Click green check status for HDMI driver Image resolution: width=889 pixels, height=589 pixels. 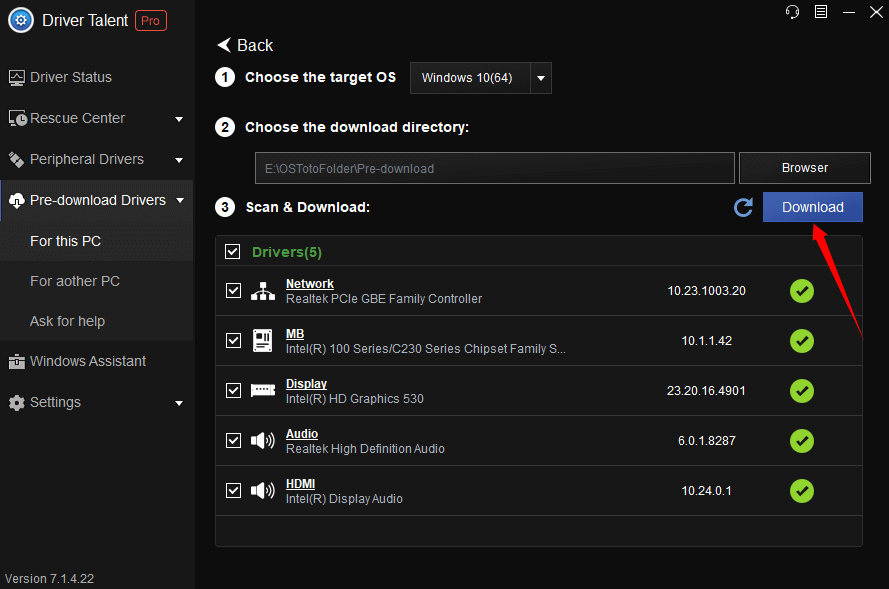click(x=802, y=490)
